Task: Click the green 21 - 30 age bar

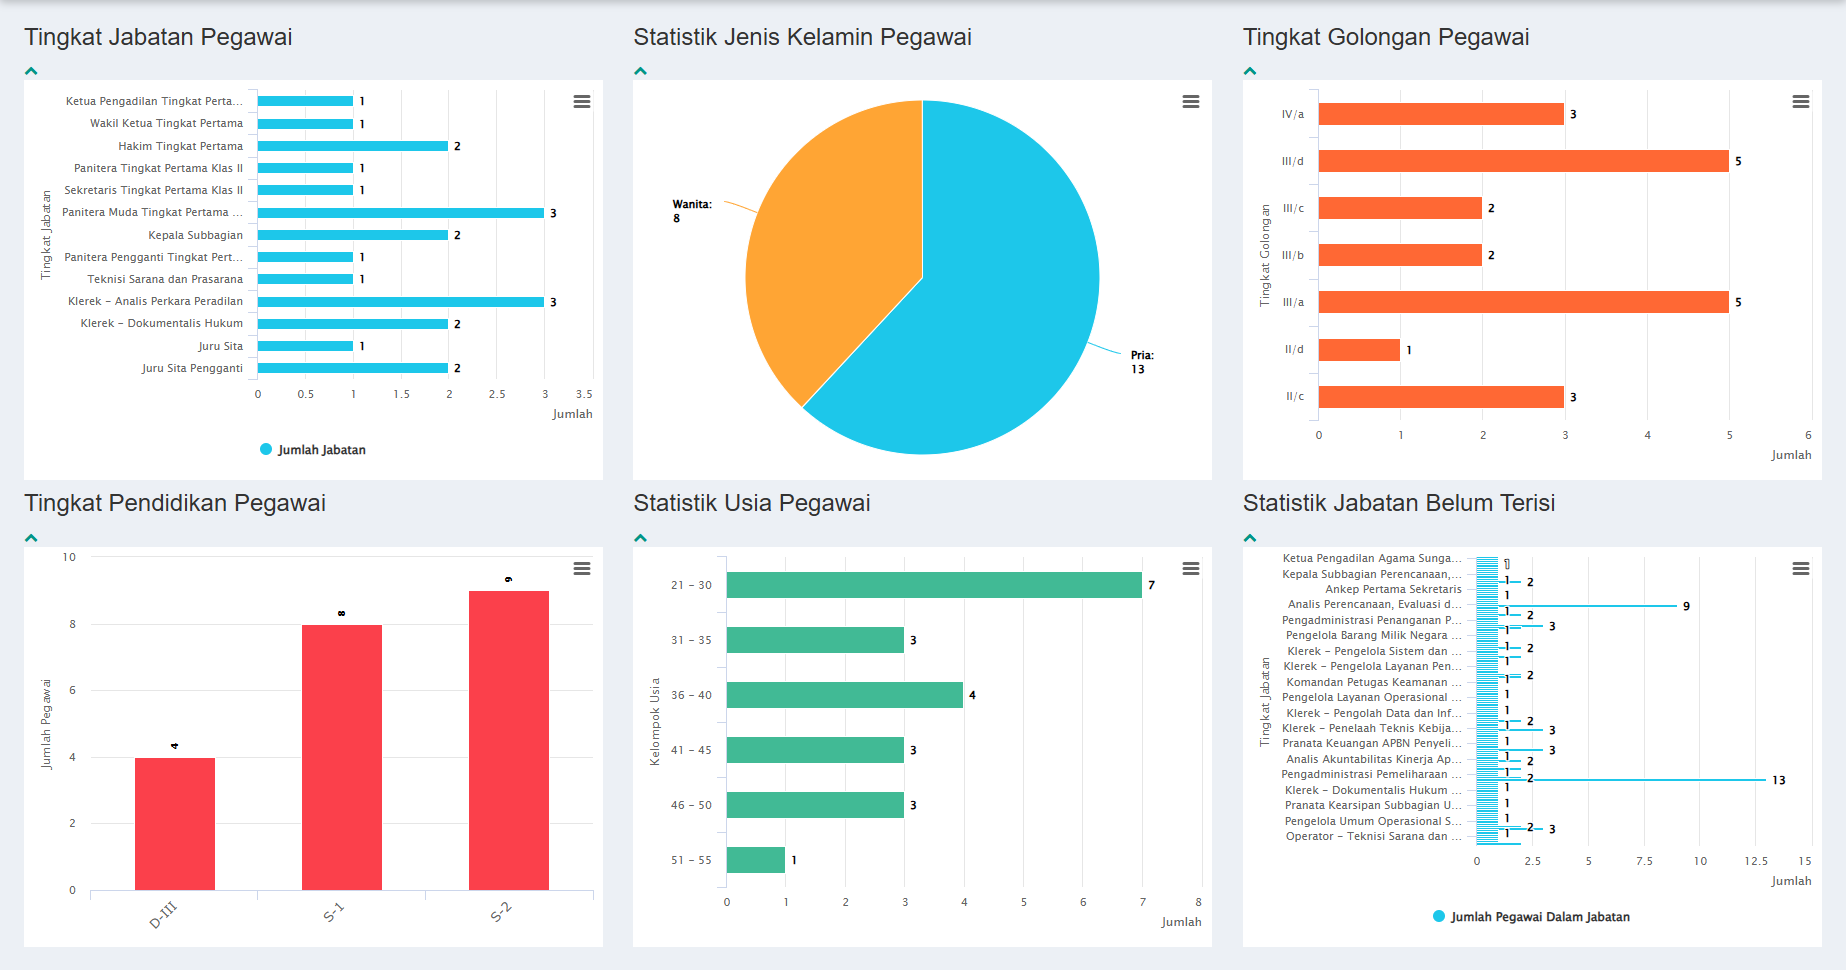Action: (933, 585)
